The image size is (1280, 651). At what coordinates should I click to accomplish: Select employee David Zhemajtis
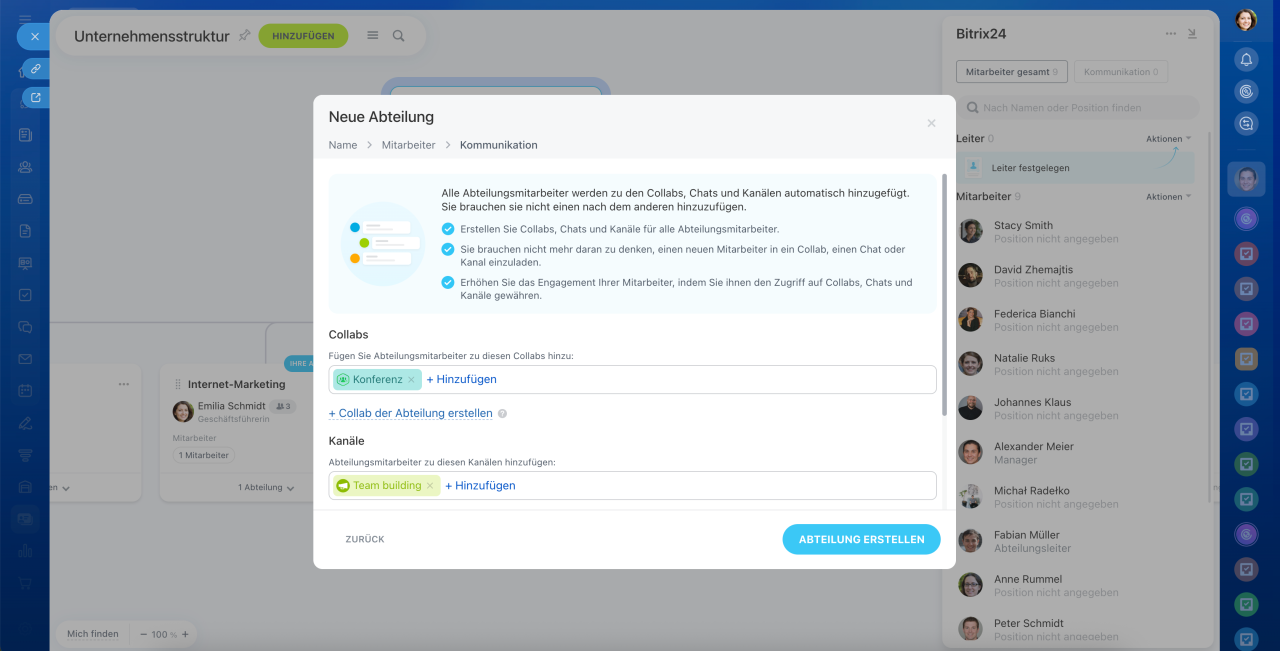pos(1075,276)
